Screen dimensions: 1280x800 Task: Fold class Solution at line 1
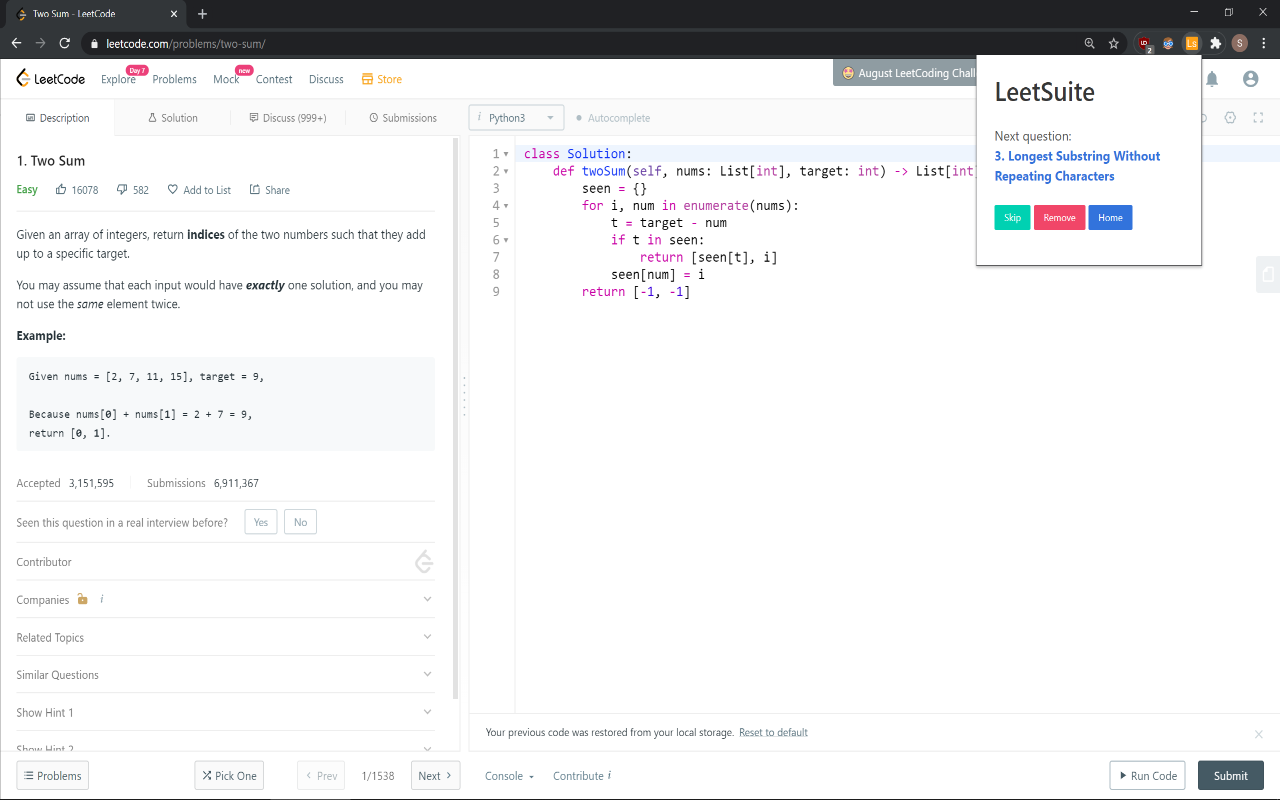tap(506, 154)
